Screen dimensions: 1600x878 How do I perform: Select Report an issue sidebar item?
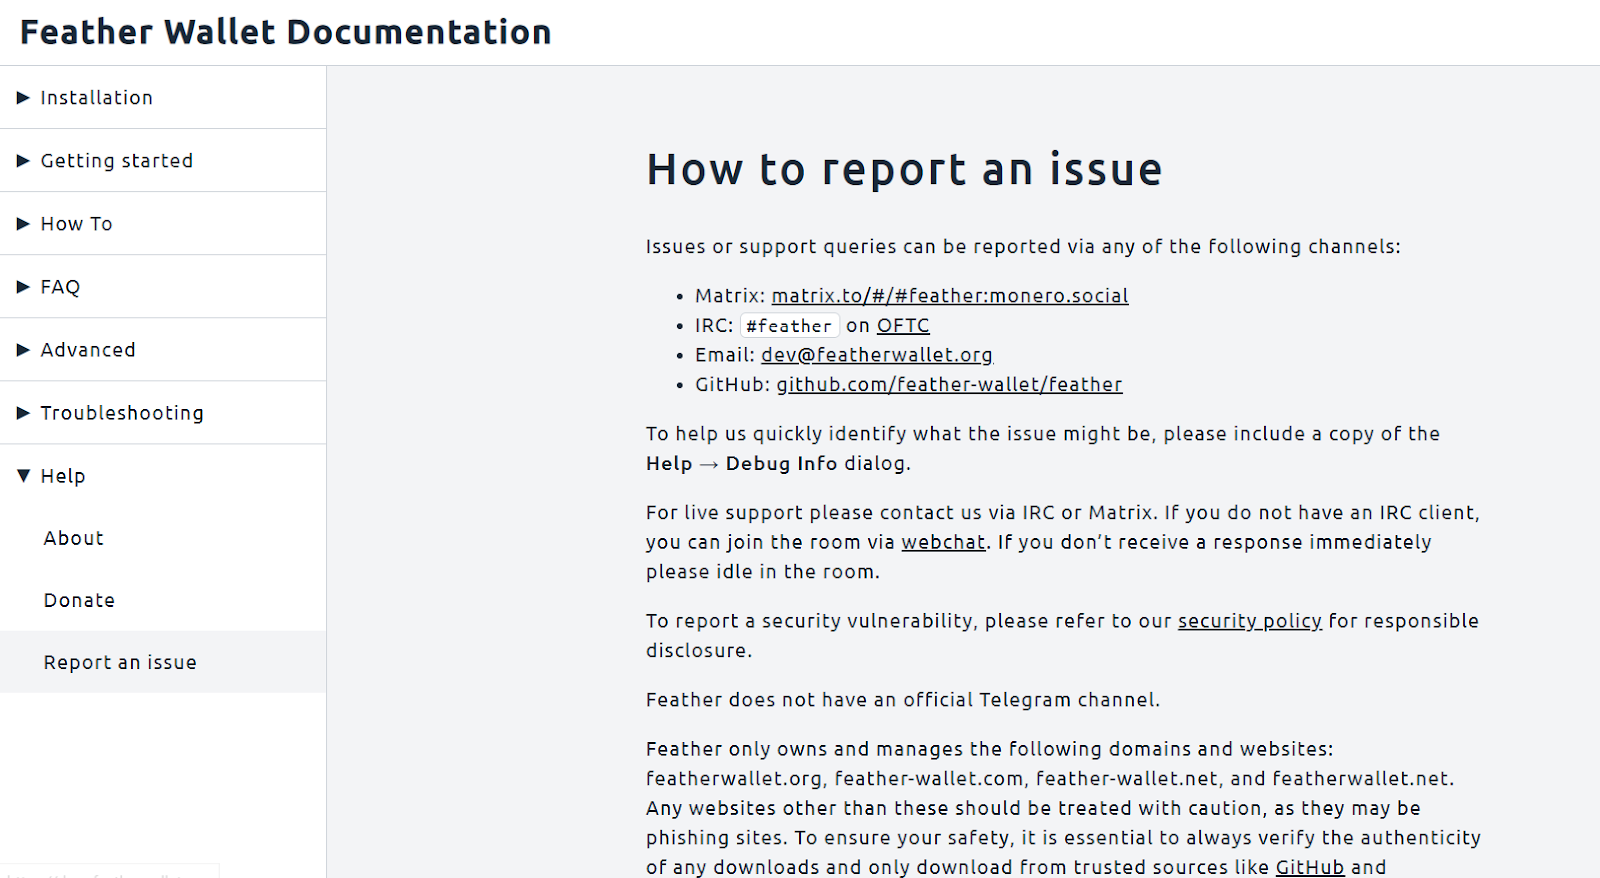click(120, 662)
